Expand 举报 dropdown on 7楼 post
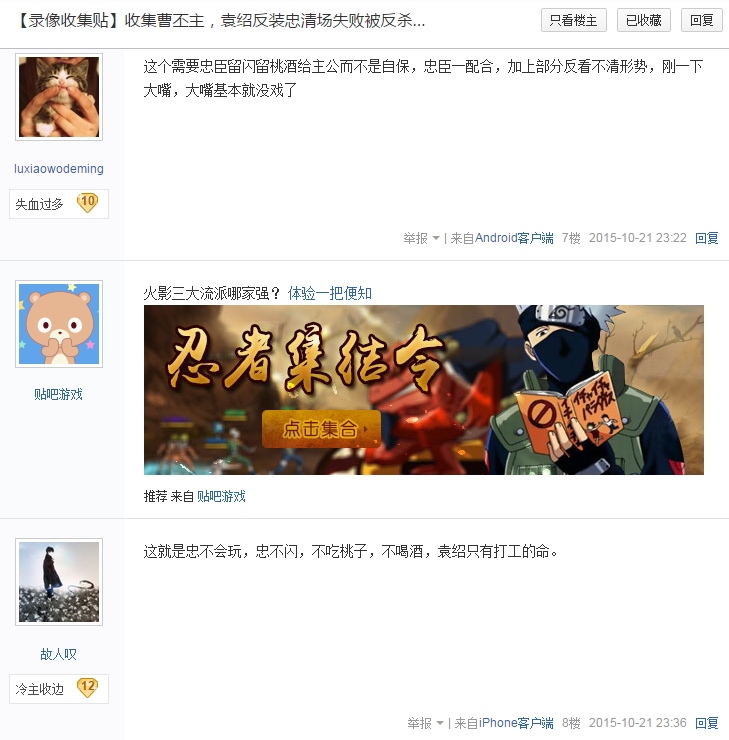 (421, 238)
